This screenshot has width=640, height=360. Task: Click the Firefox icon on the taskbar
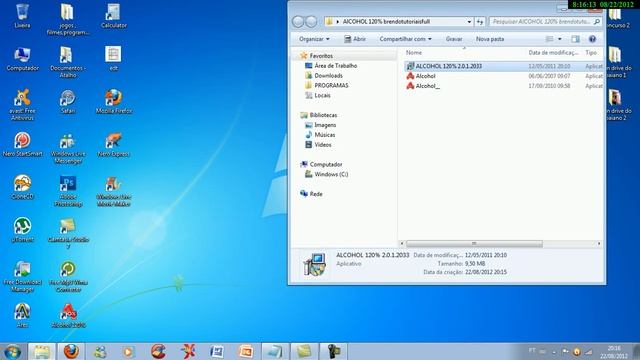71,351
